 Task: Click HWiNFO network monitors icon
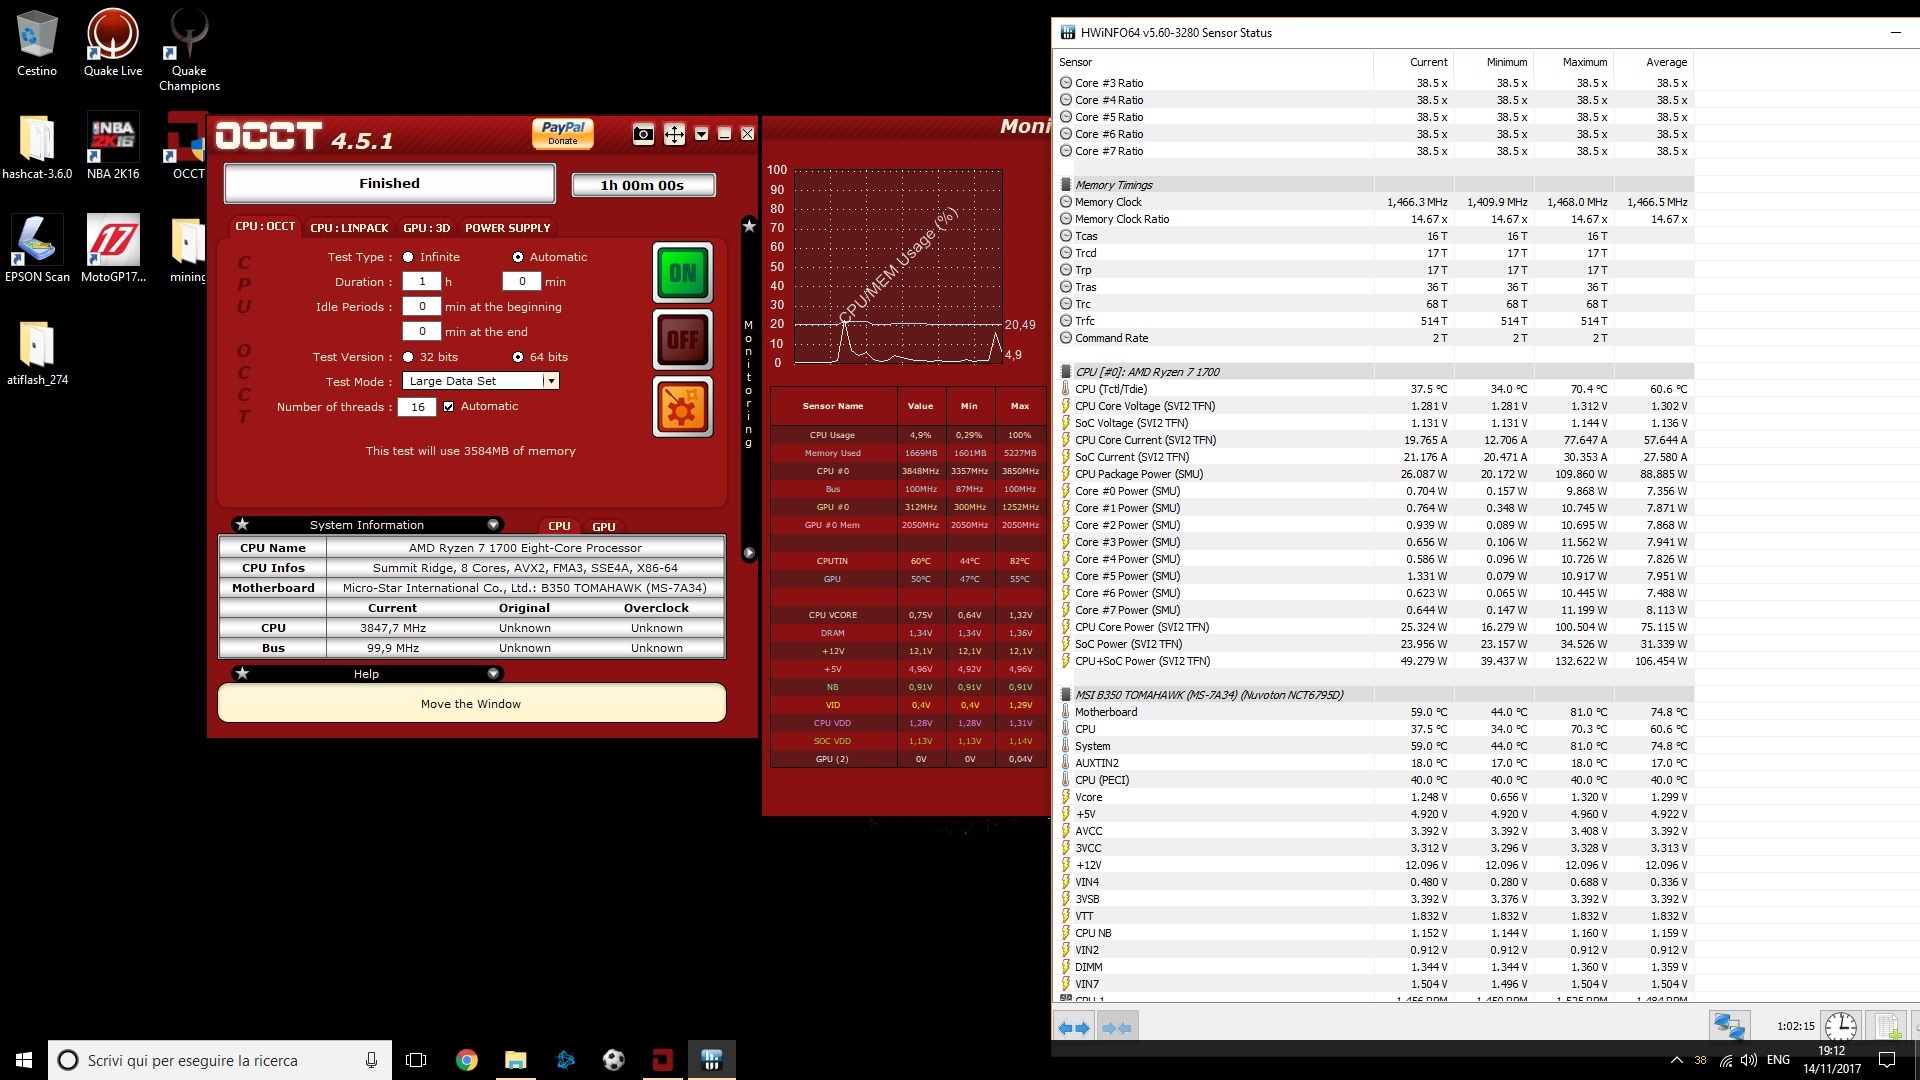[1729, 1026]
